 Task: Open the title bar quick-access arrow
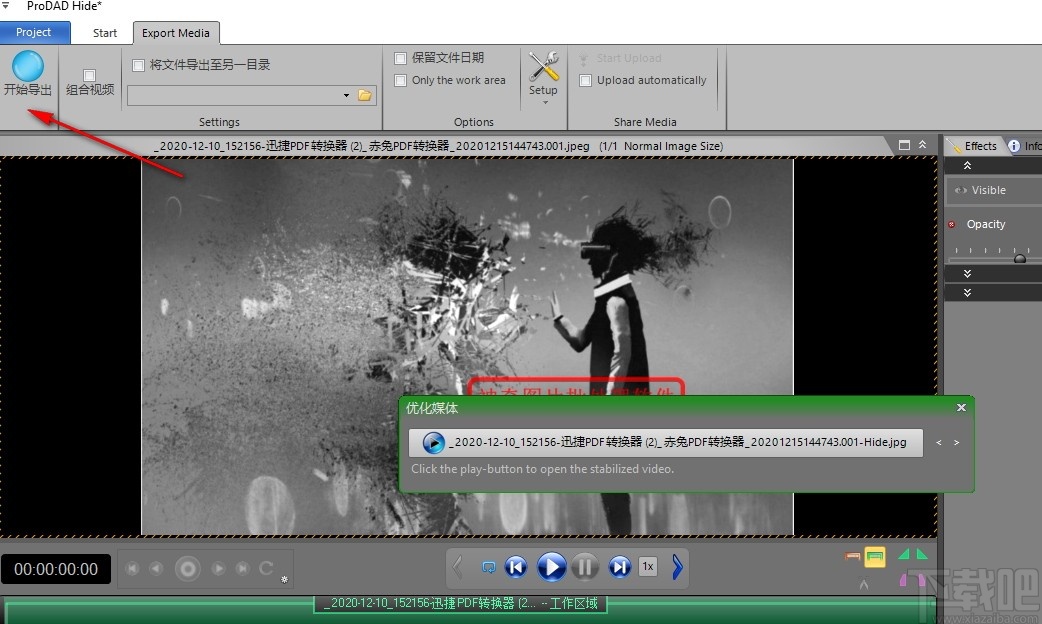5,5
